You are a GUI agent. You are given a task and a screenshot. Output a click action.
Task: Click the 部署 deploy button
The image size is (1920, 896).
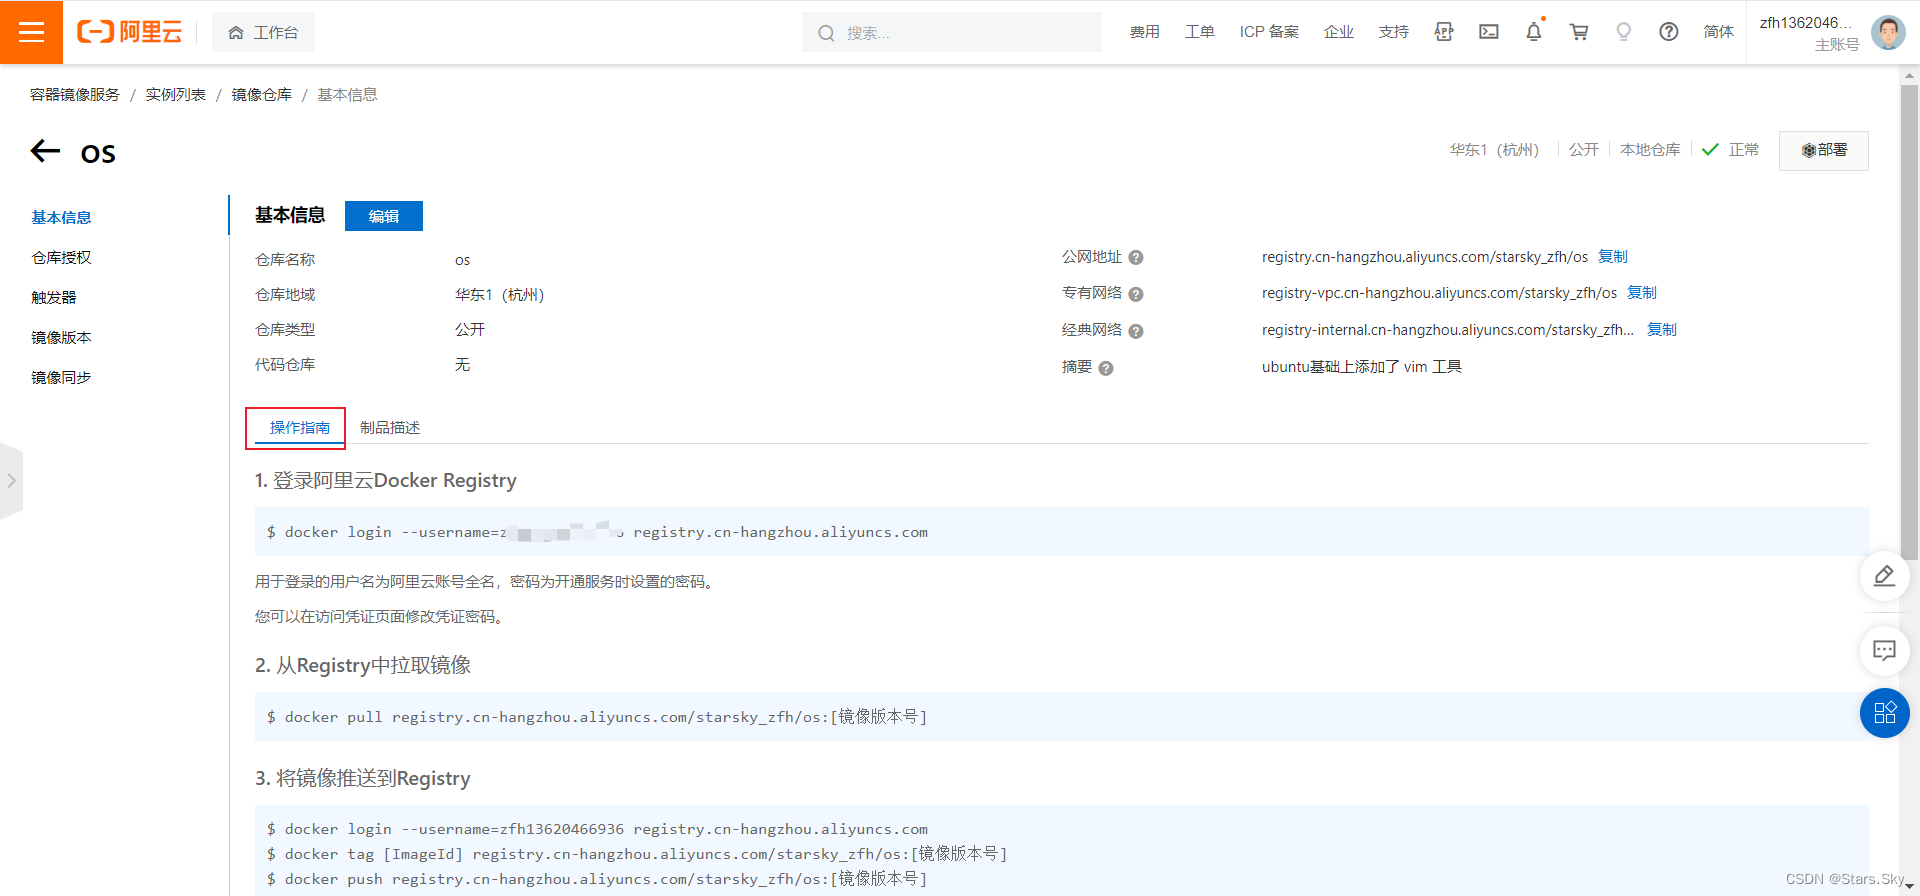coord(1824,150)
